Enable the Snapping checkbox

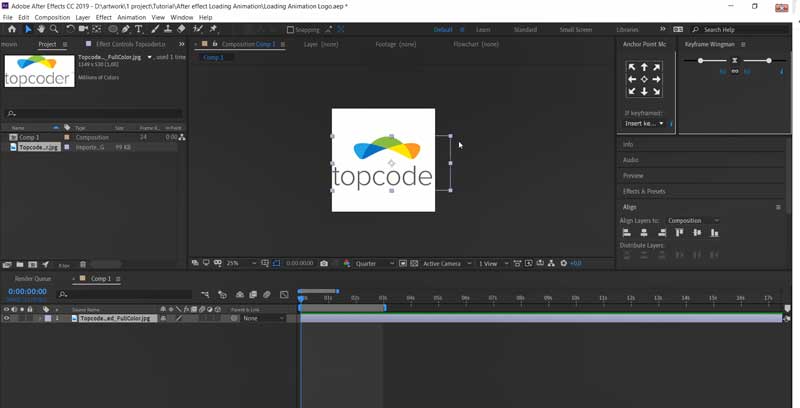coord(290,30)
